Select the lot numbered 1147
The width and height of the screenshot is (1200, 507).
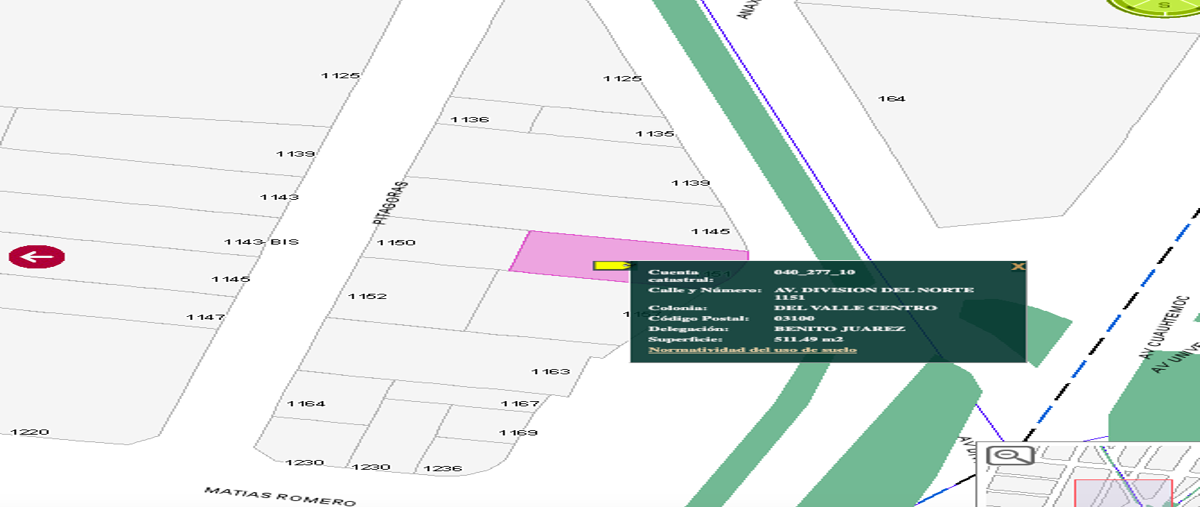click(206, 317)
